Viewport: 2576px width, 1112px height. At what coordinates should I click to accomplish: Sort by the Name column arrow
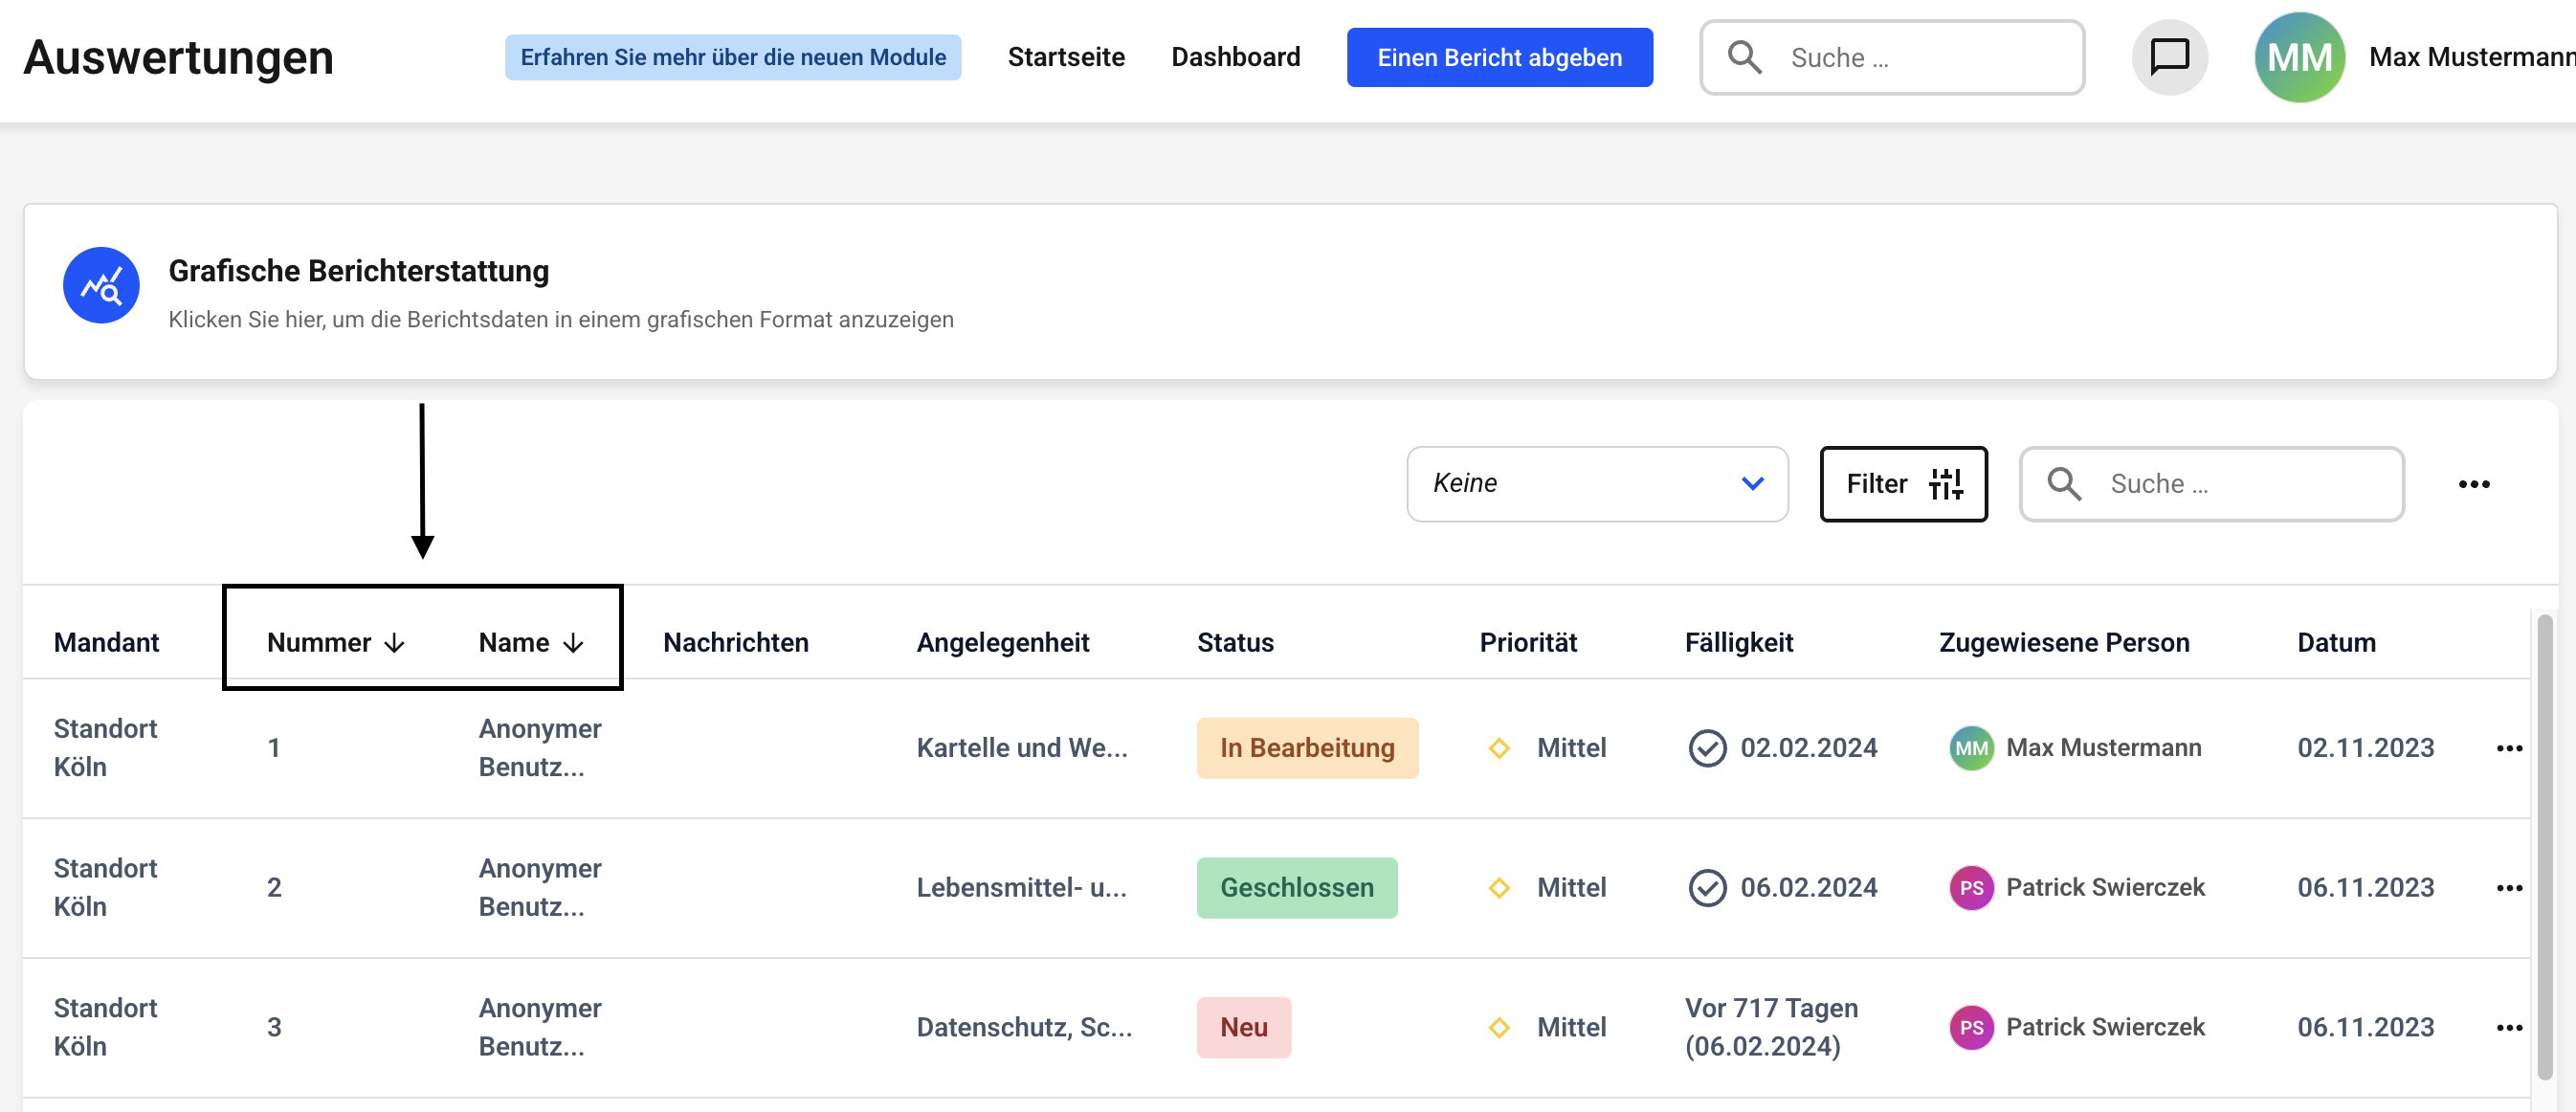pyautogui.click(x=573, y=643)
